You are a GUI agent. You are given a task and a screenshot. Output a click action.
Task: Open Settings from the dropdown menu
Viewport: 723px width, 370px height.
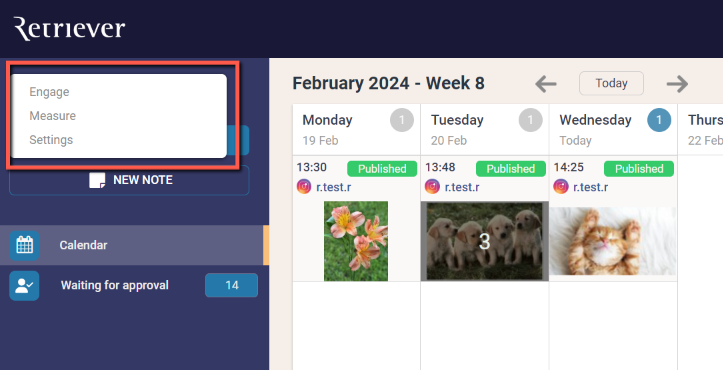point(51,140)
